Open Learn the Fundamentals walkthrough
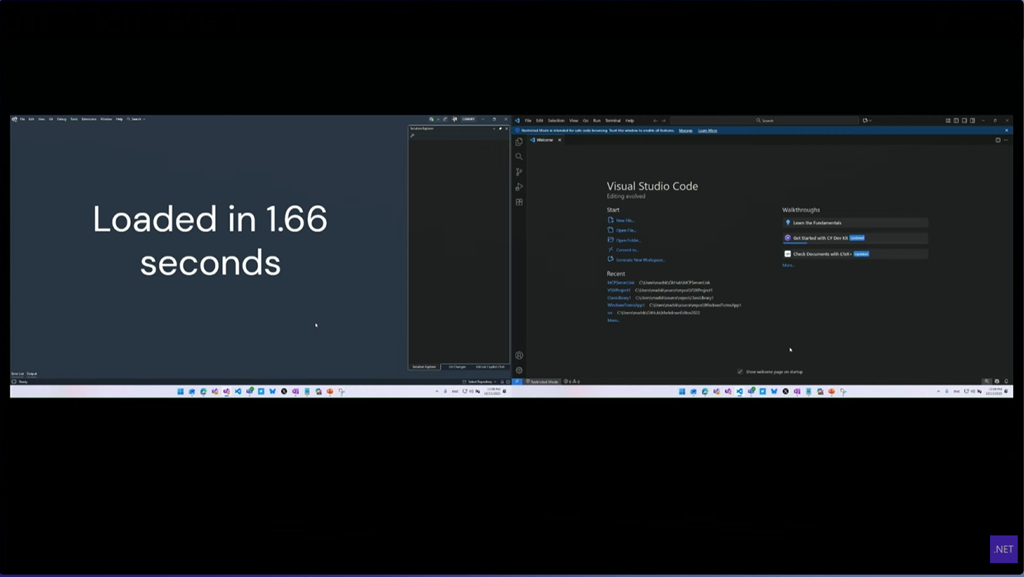This screenshot has height=577, width=1024. click(855, 223)
